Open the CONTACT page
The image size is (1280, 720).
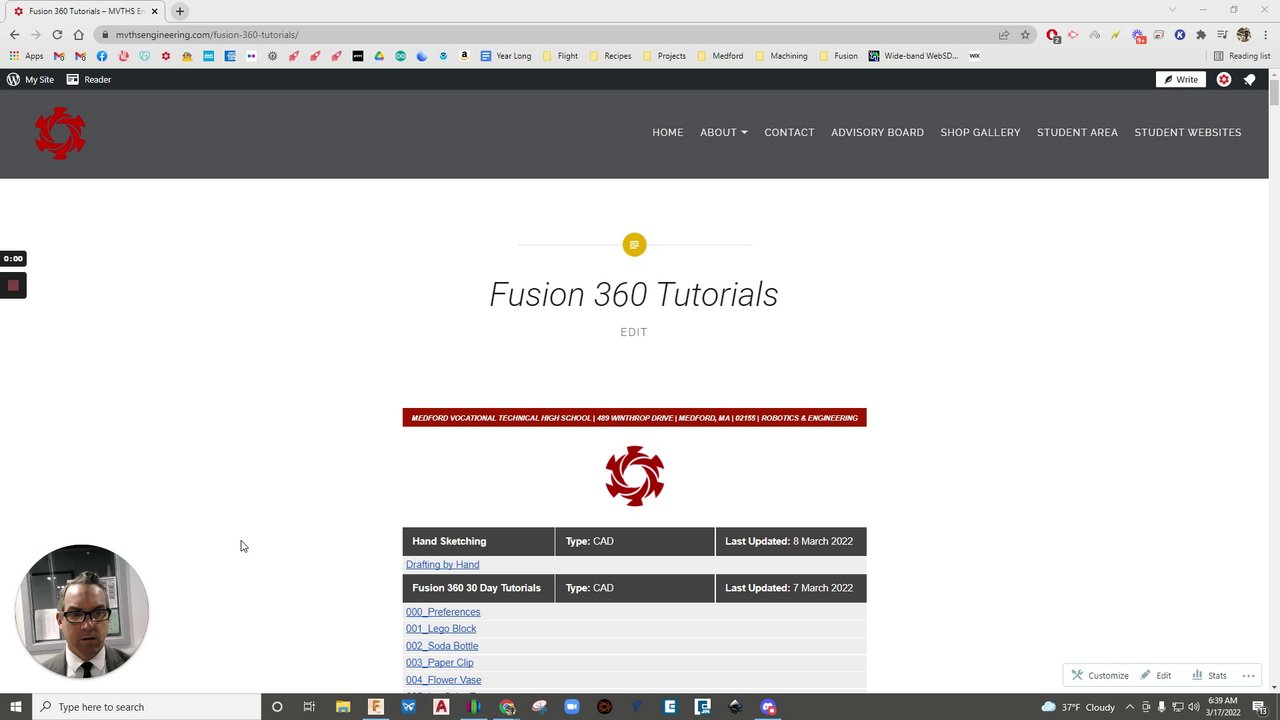[x=789, y=132]
